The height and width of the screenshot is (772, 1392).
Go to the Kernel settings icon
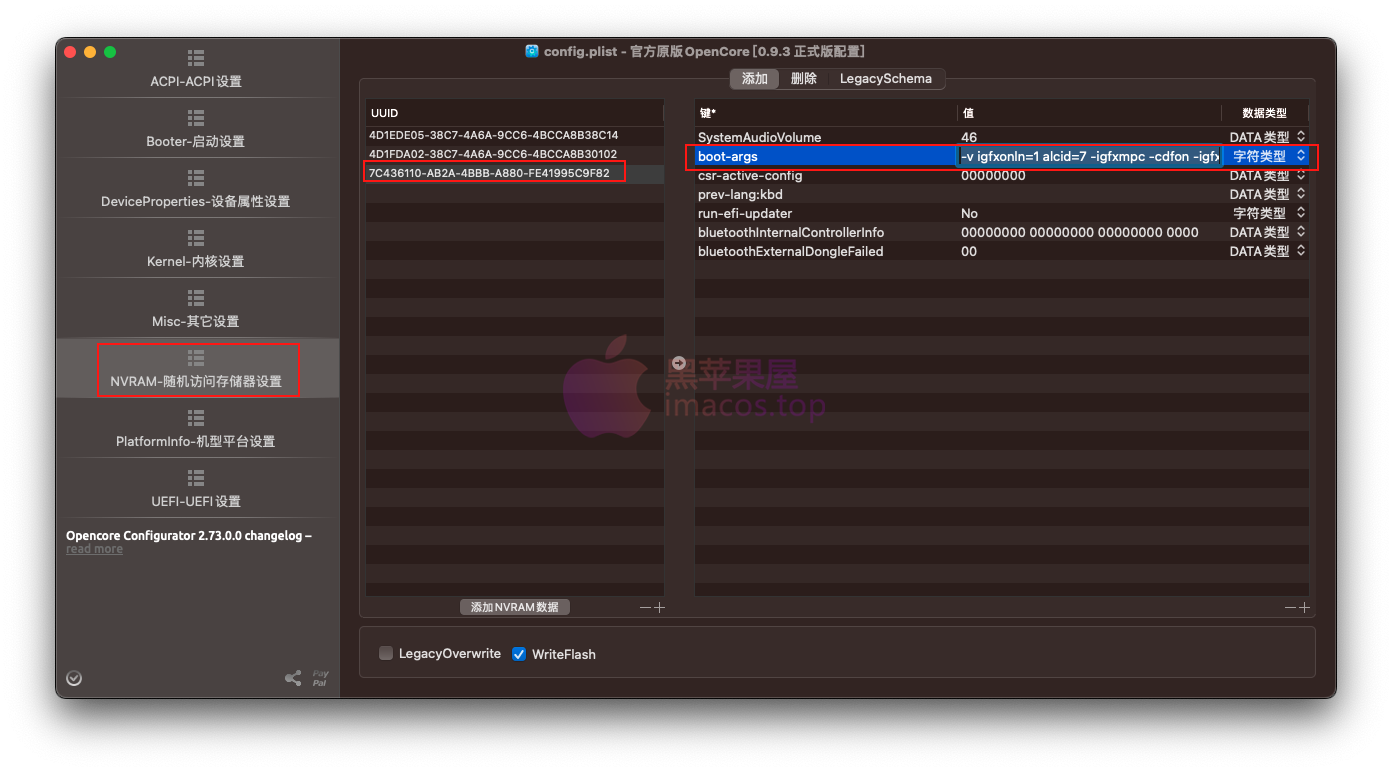point(196,238)
